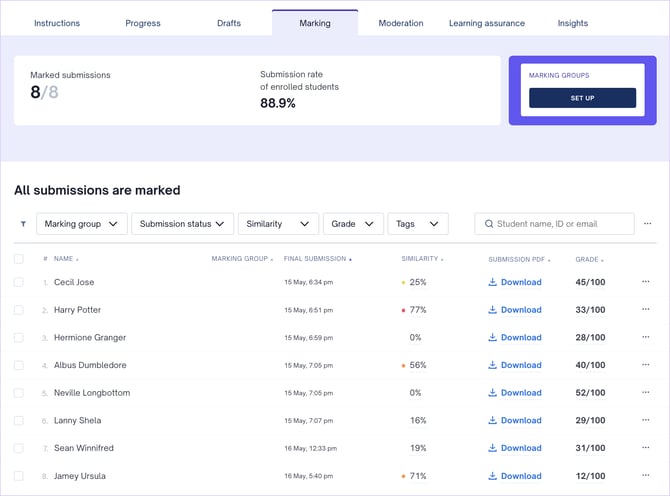
Task: Go to the Insights tab
Action: tap(573, 23)
